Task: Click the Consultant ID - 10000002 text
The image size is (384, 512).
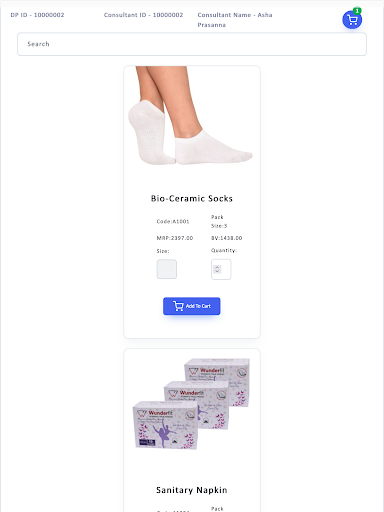Action: pyautogui.click(x=143, y=15)
